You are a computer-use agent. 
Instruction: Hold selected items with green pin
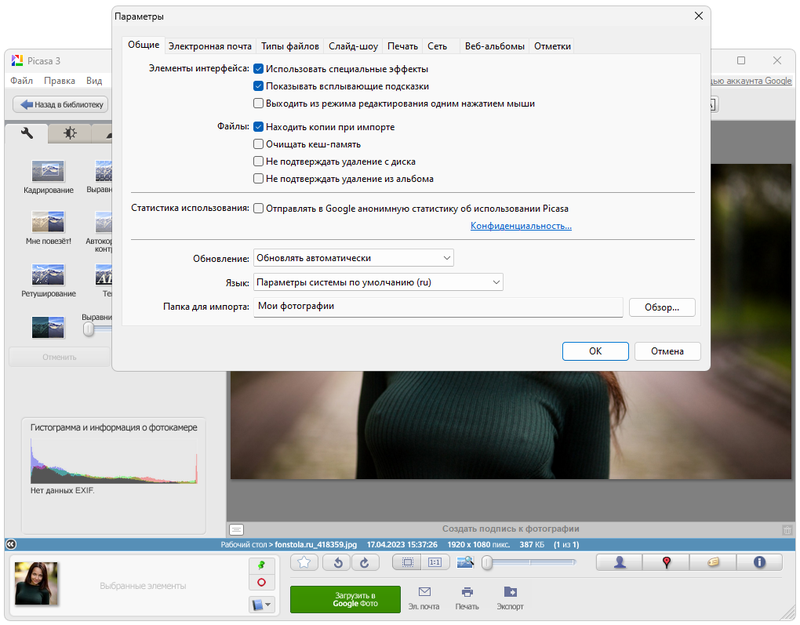coord(262,565)
